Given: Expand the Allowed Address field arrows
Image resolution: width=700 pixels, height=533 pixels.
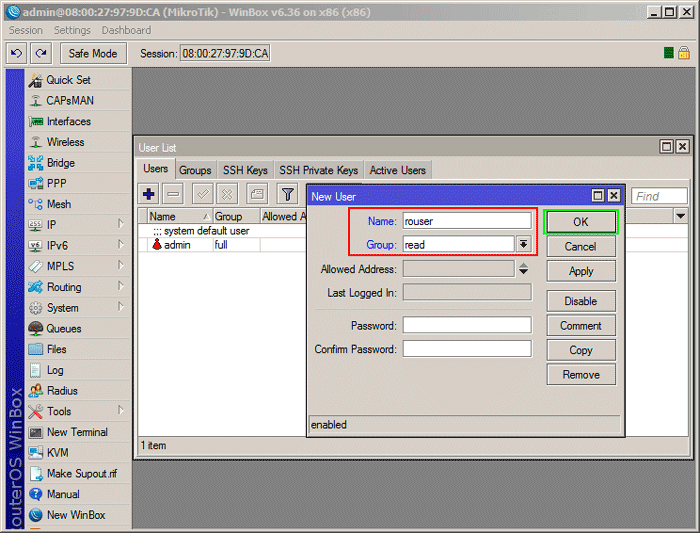Looking at the screenshot, I should (x=523, y=268).
